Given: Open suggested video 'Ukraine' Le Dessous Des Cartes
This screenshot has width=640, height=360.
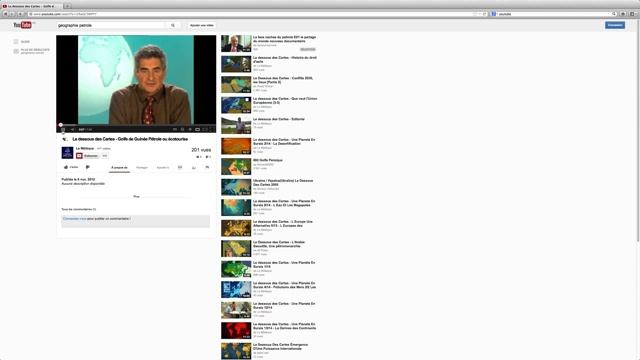Looking at the screenshot, I should [269, 187].
